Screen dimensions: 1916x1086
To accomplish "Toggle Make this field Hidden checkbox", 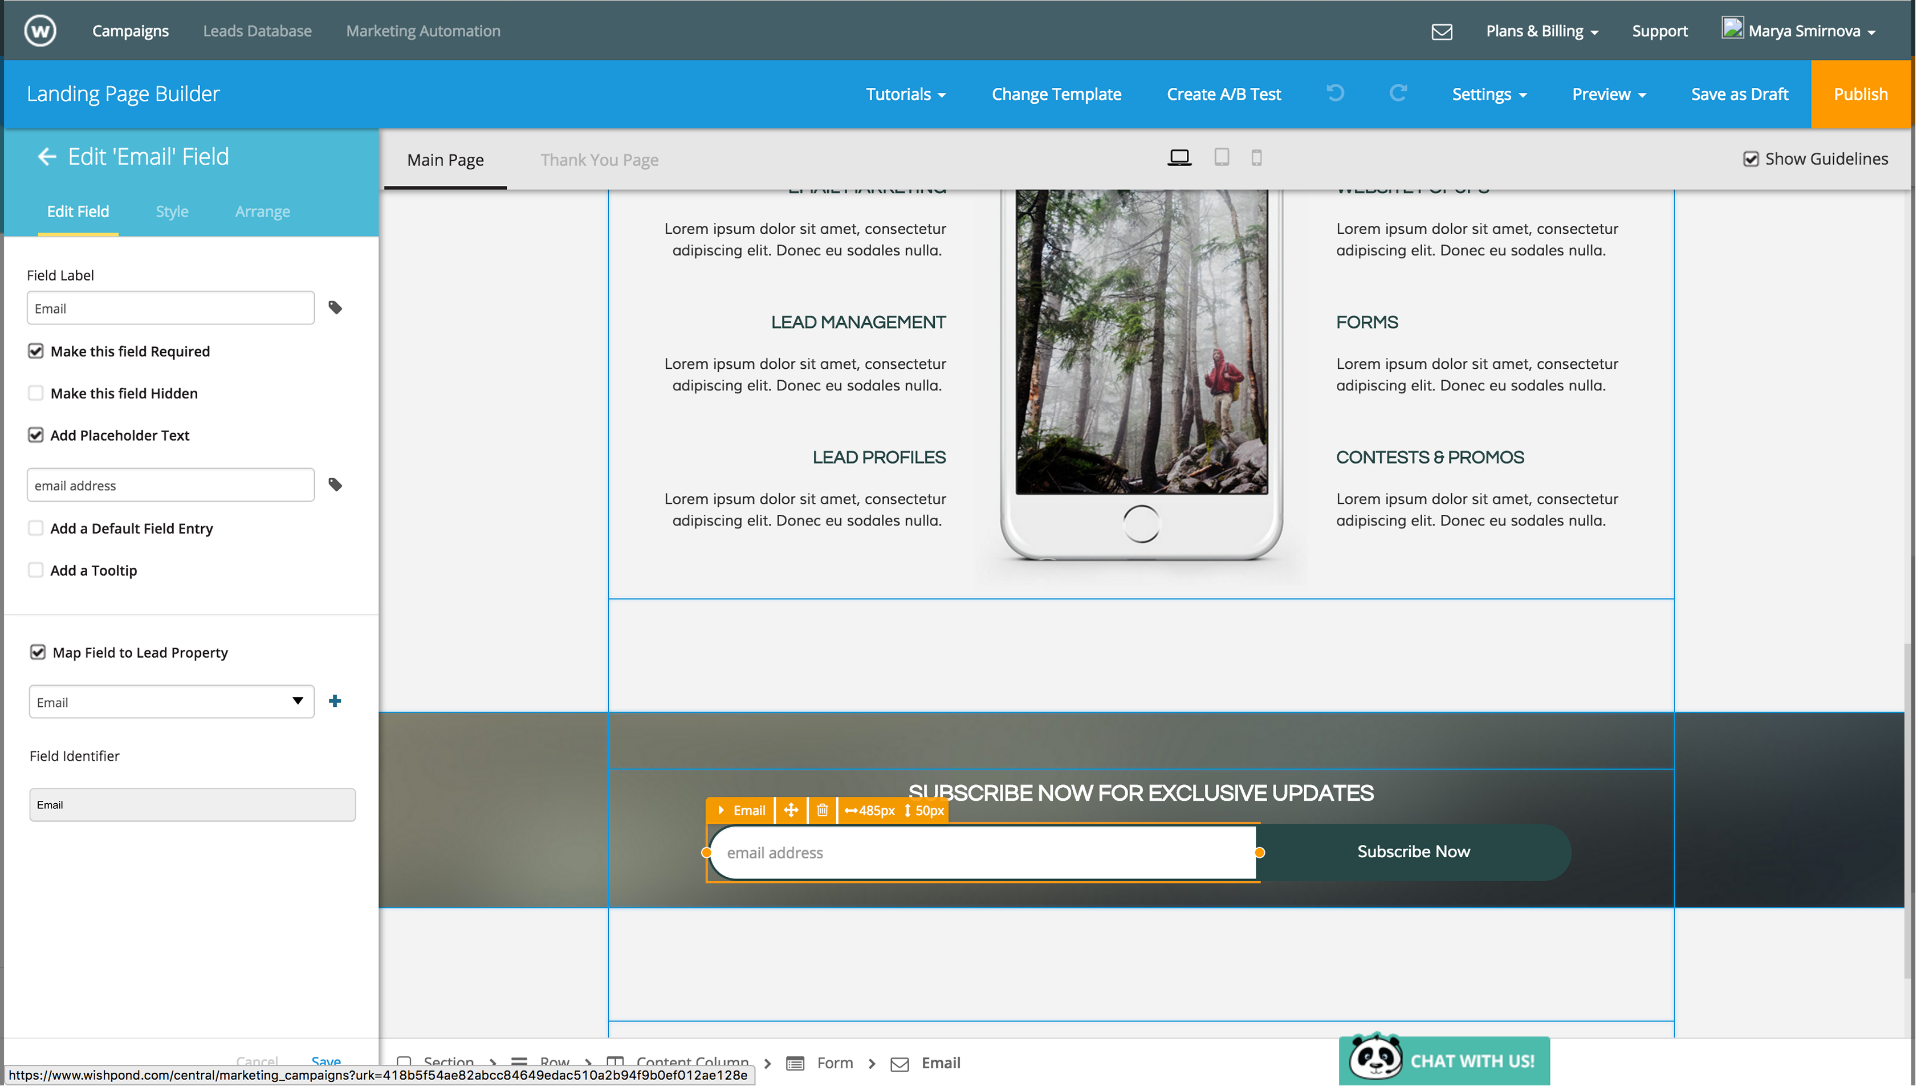I will [x=36, y=393].
